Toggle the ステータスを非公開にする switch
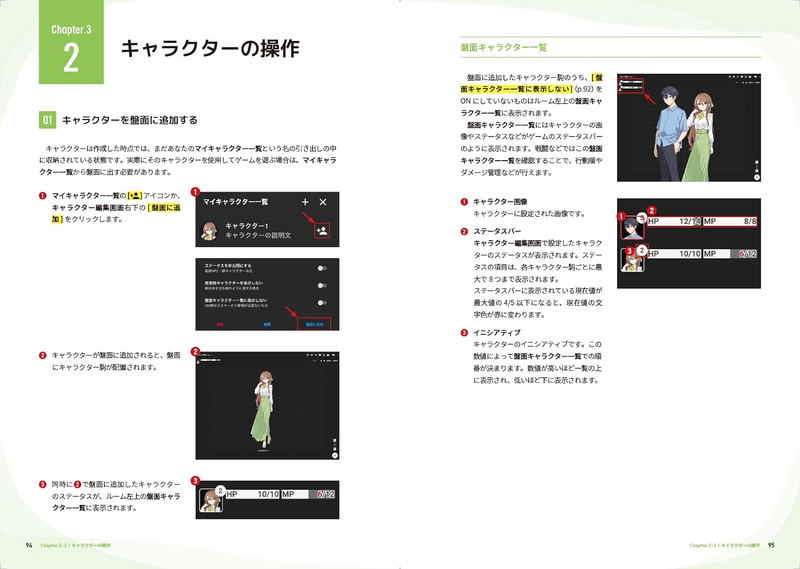This screenshot has height=569, width=800. pyautogui.click(x=322, y=268)
